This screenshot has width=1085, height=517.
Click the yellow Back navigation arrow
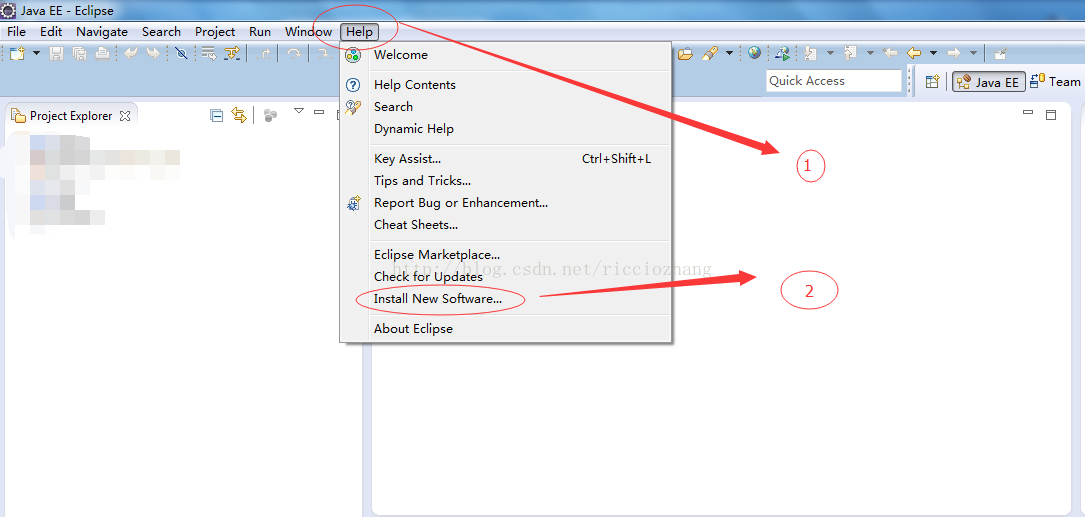click(x=914, y=53)
